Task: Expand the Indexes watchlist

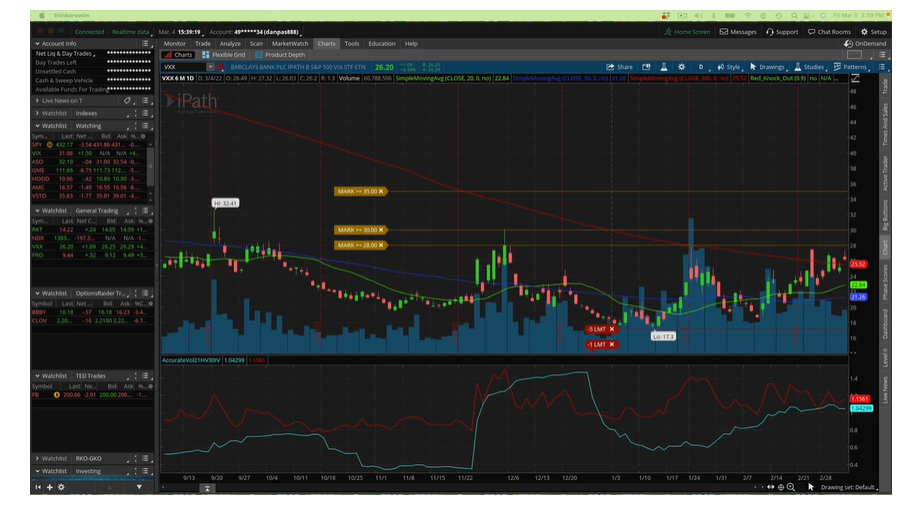Action: 37,113
